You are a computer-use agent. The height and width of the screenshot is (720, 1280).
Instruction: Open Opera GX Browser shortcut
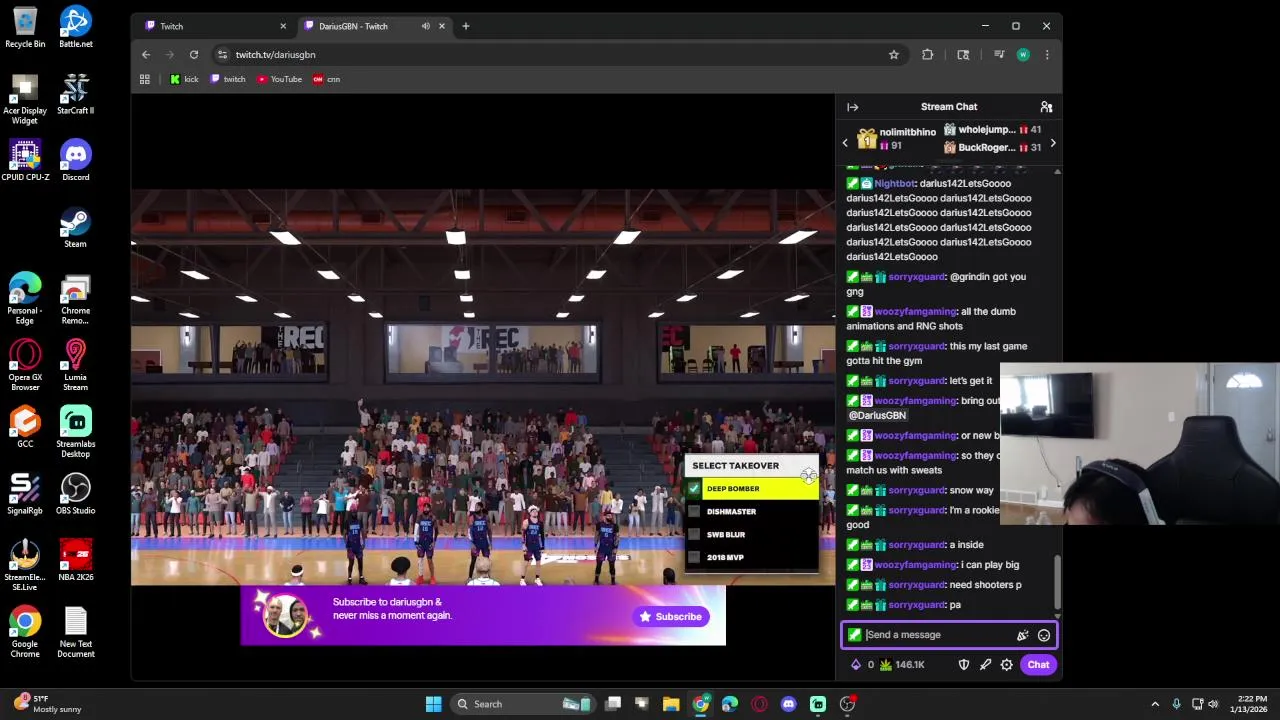pos(25,366)
